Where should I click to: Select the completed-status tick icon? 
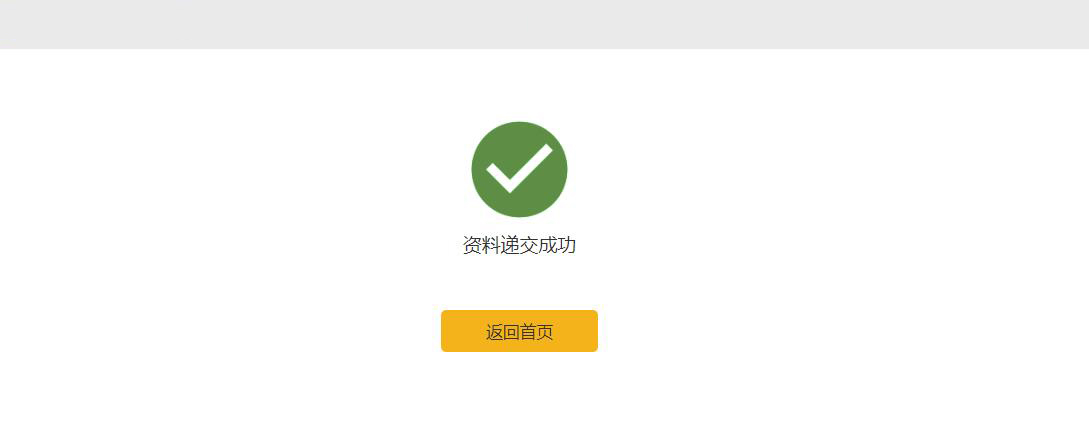click(x=519, y=169)
